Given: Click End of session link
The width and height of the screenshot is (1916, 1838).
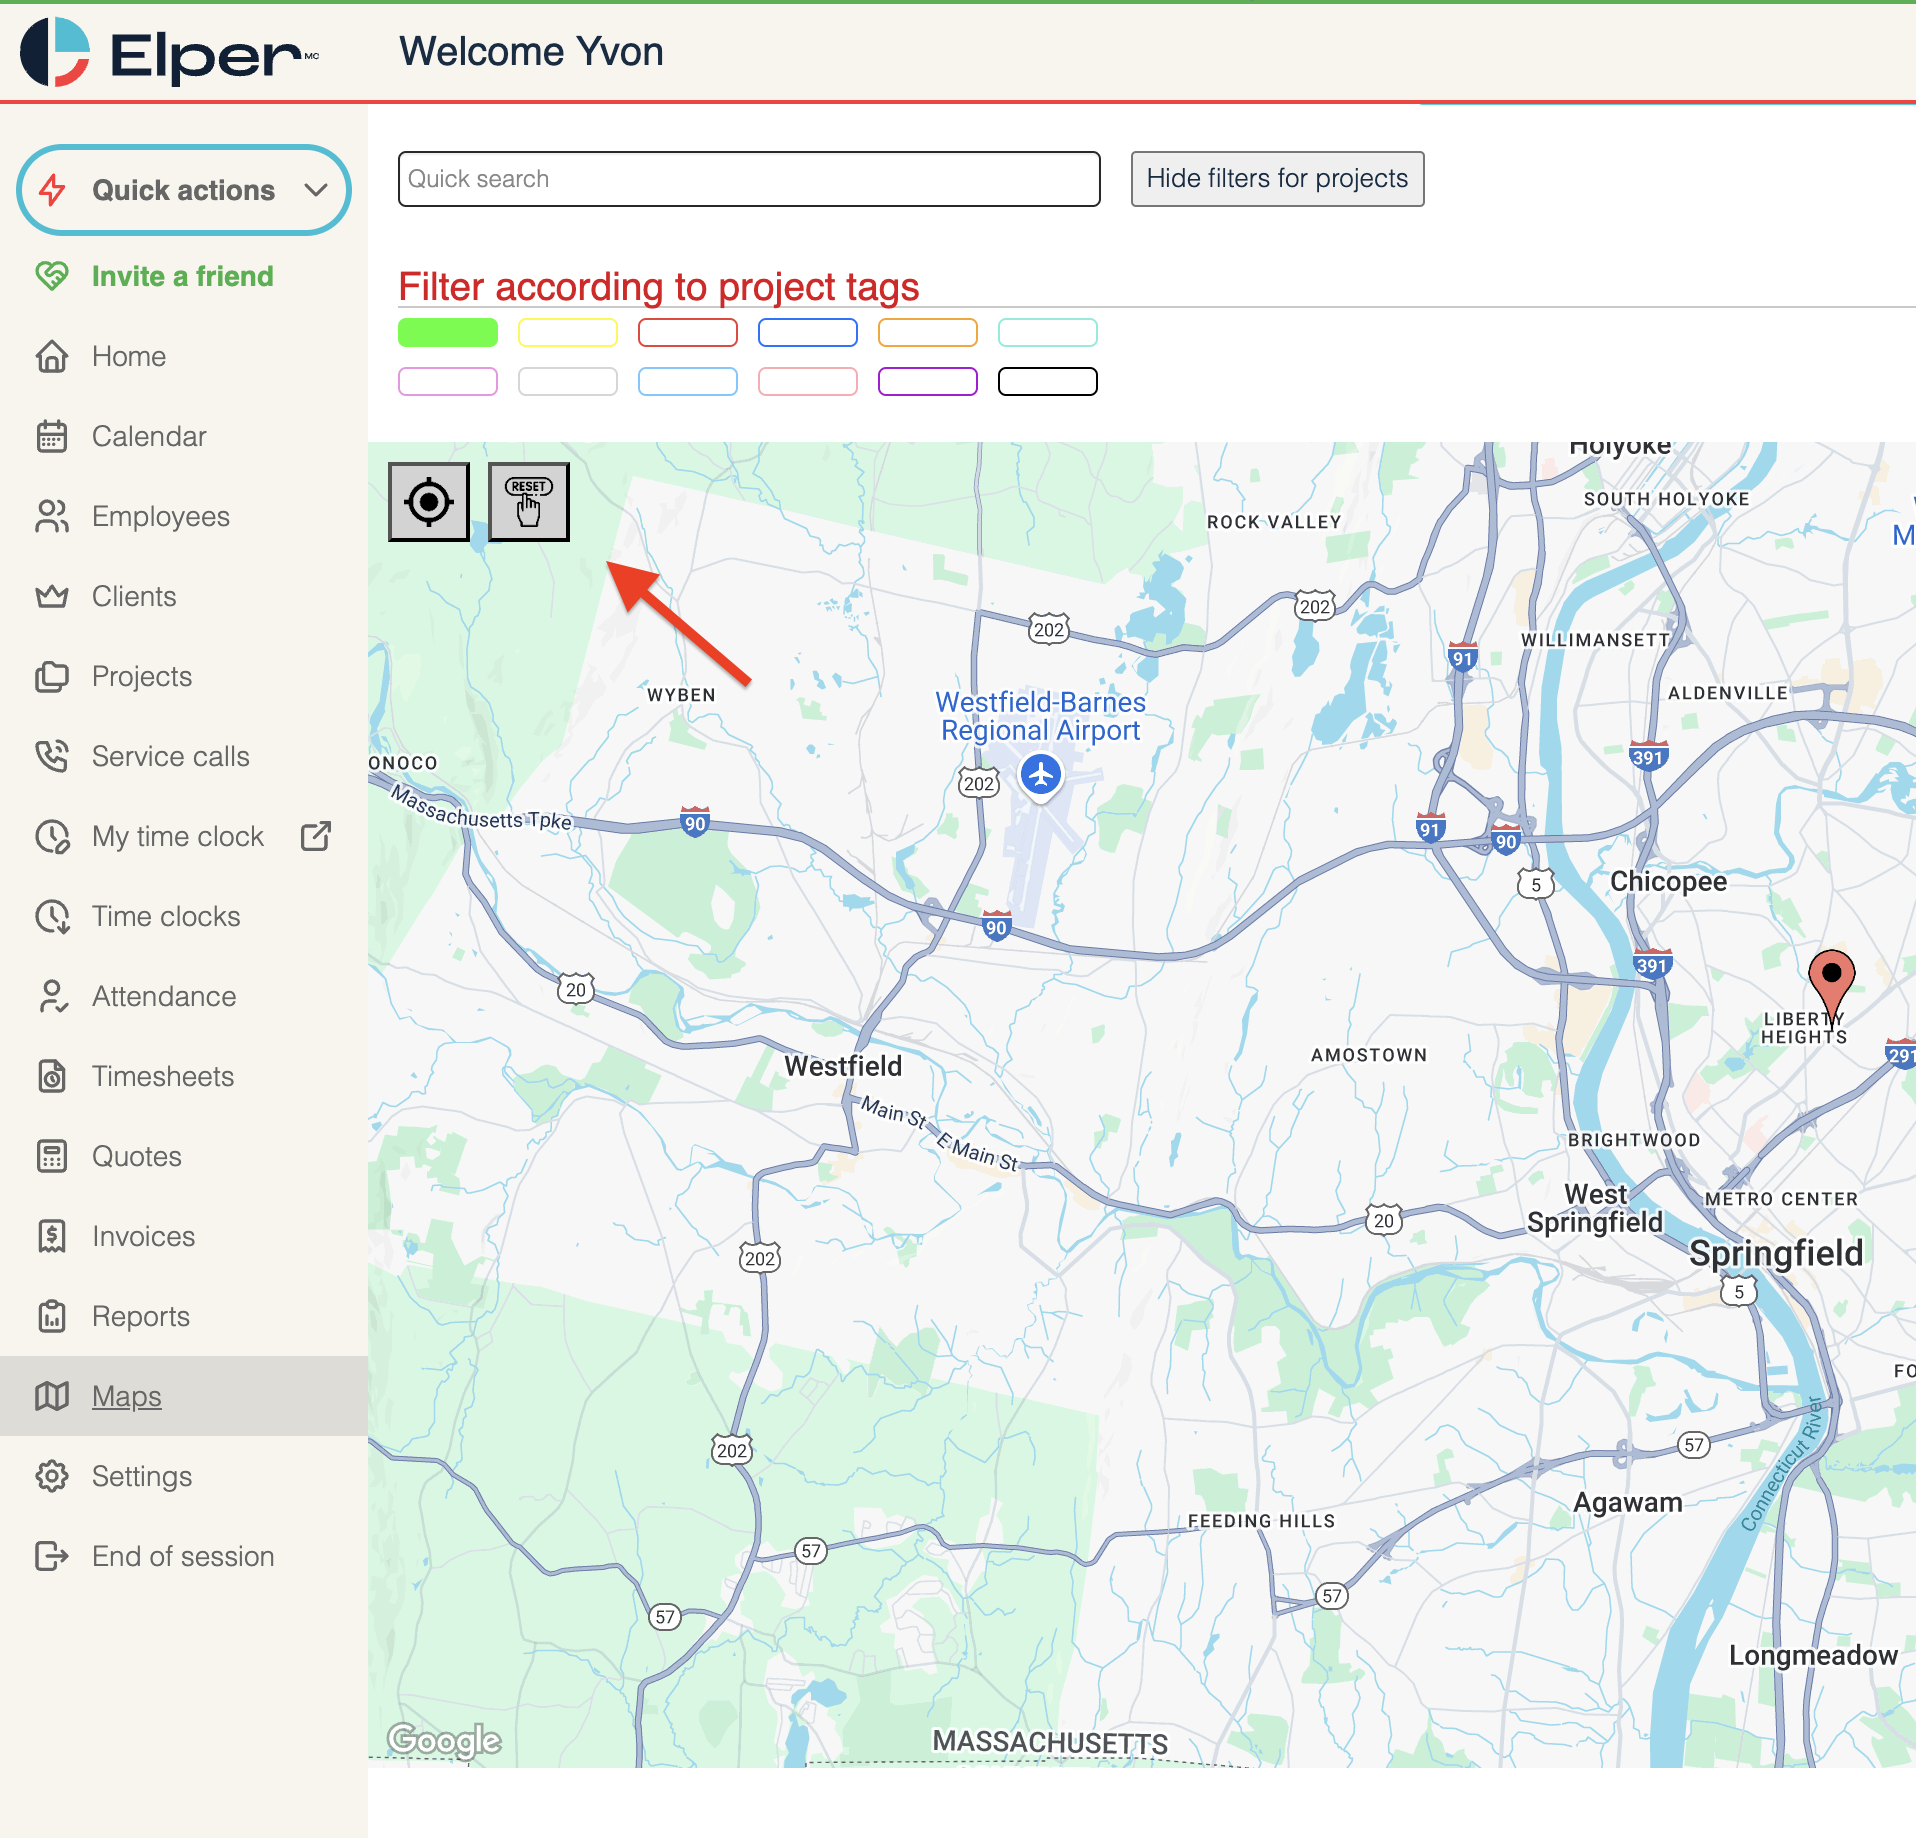Looking at the screenshot, I should coord(183,1556).
